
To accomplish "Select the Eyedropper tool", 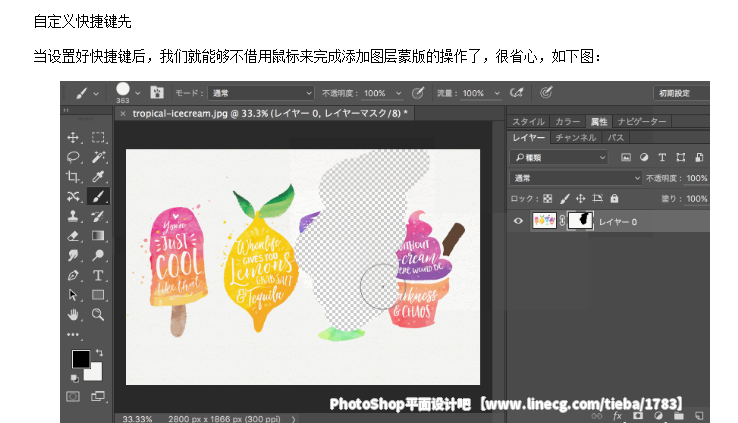I will (x=98, y=176).
